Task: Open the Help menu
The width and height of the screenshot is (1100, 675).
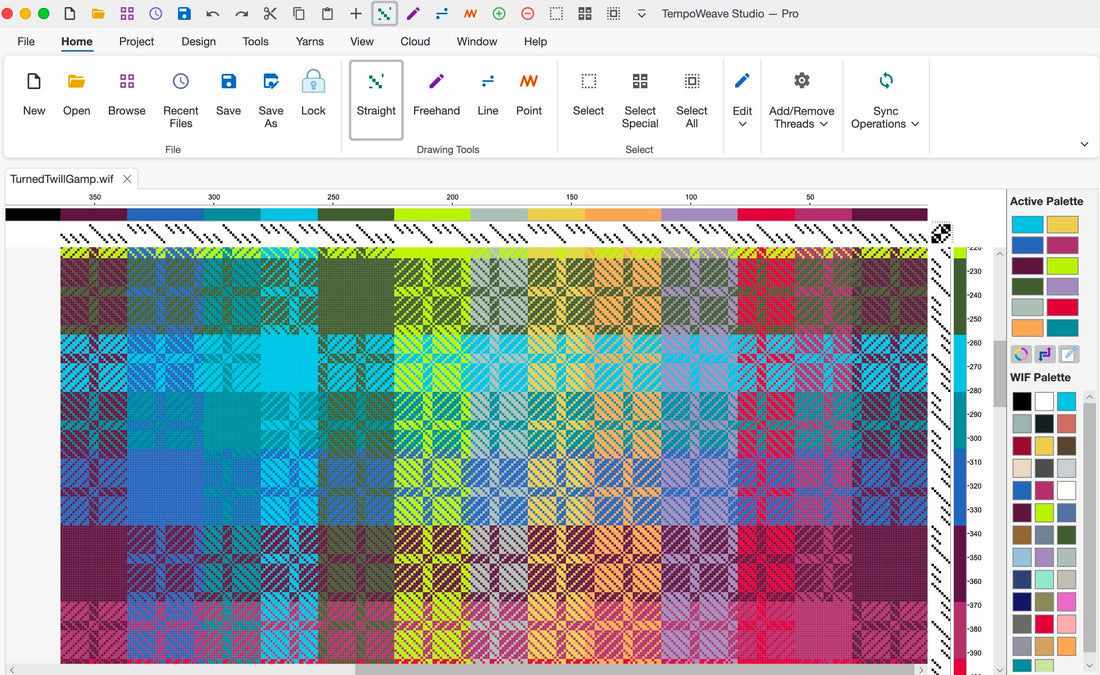Action: coord(535,41)
